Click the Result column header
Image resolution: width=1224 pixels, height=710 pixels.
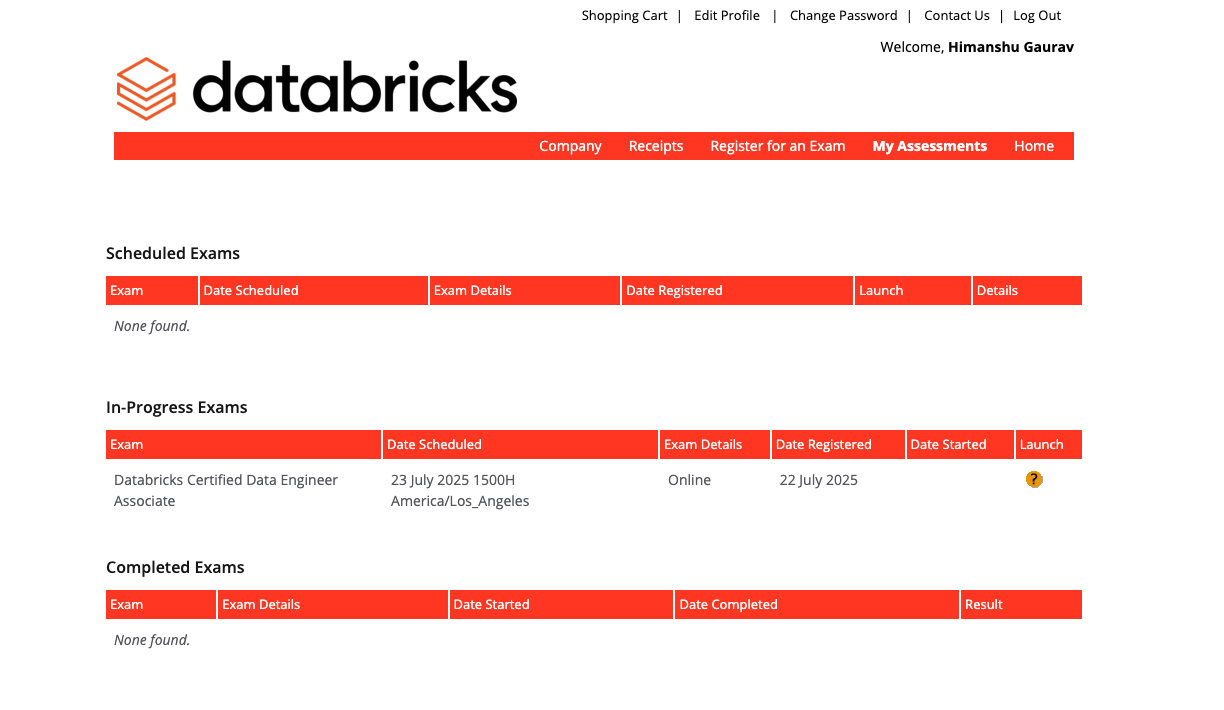point(984,605)
